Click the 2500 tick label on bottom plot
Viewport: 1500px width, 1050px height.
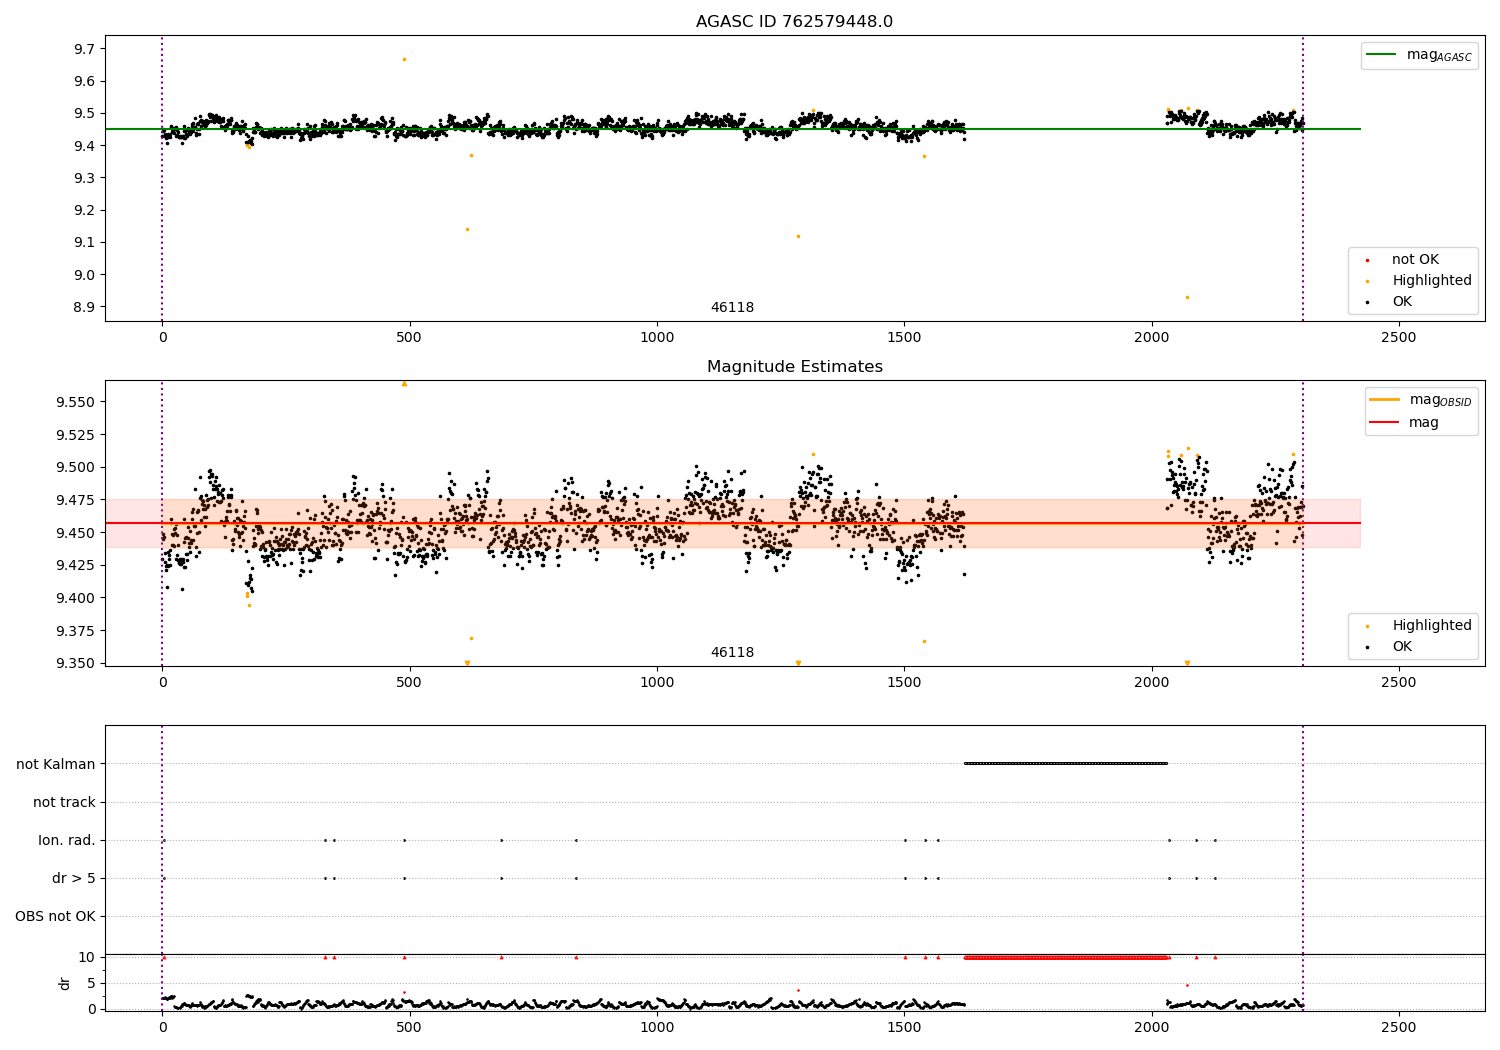tap(1399, 1028)
